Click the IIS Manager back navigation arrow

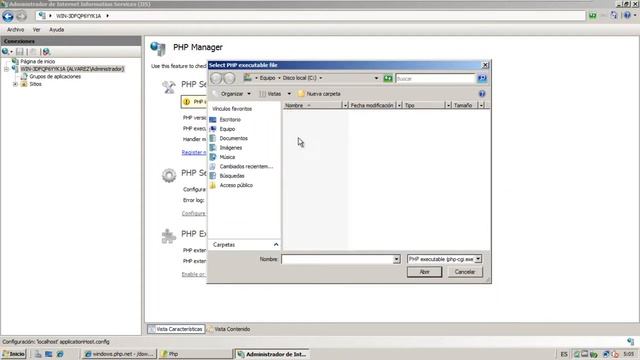8,16
